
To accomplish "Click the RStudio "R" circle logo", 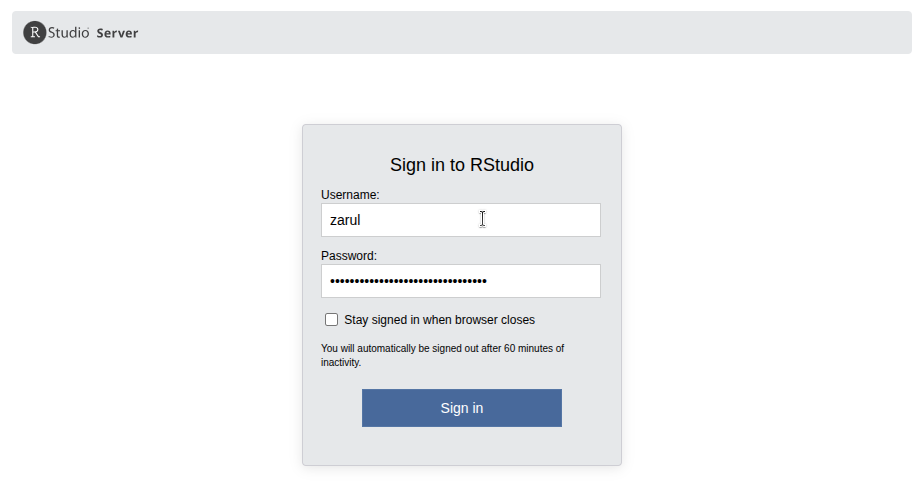I will [35, 33].
